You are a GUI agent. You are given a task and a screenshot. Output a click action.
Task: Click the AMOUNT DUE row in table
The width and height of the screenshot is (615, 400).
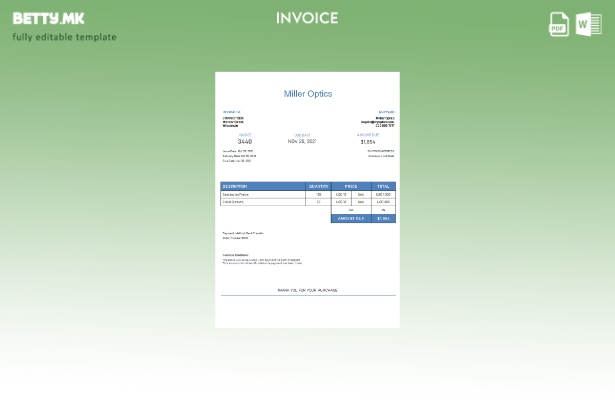363,218
